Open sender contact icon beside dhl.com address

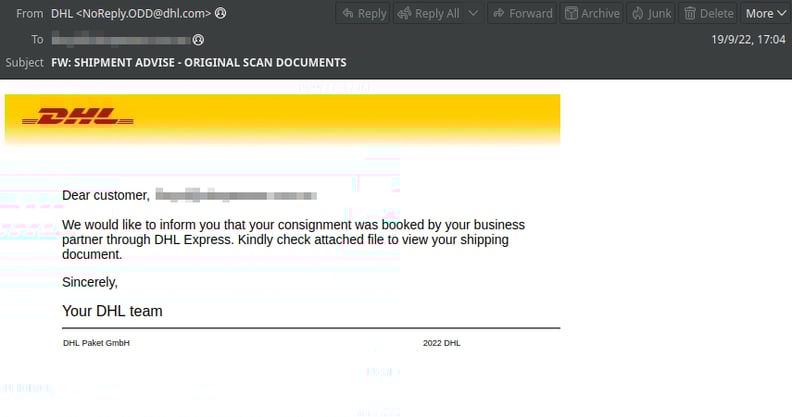tap(221, 13)
